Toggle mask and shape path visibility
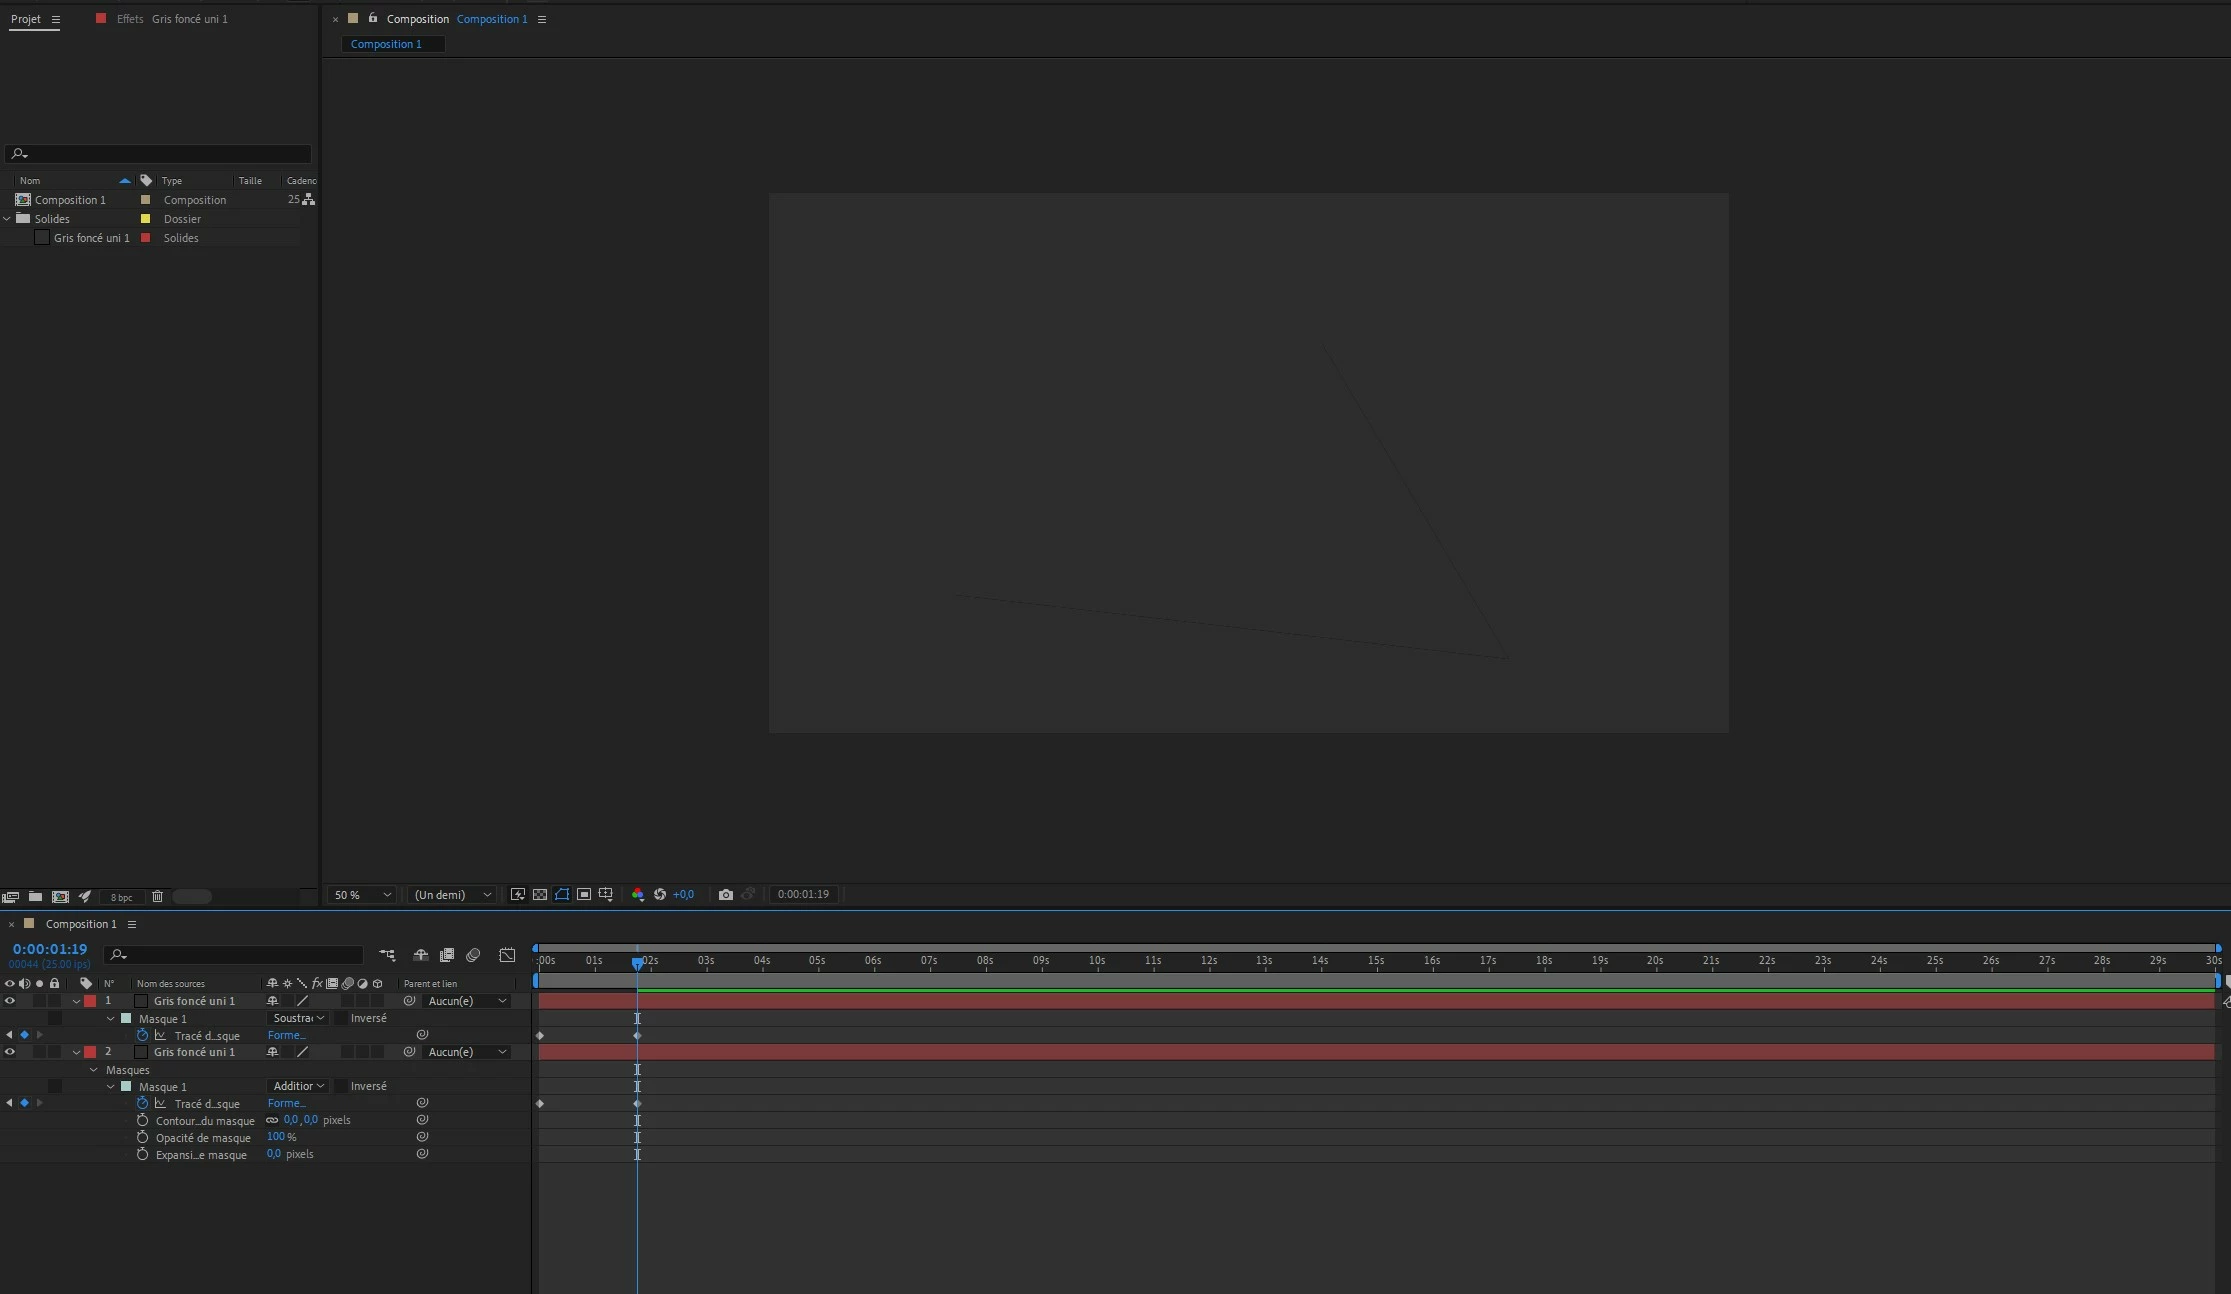Viewport: 2231px width, 1294px height. coord(562,894)
